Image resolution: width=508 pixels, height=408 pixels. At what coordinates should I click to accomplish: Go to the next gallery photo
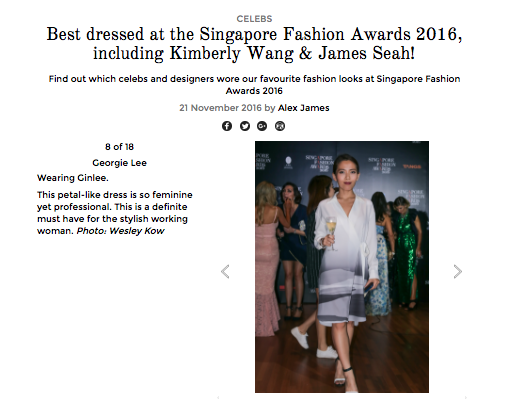(458, 271)
